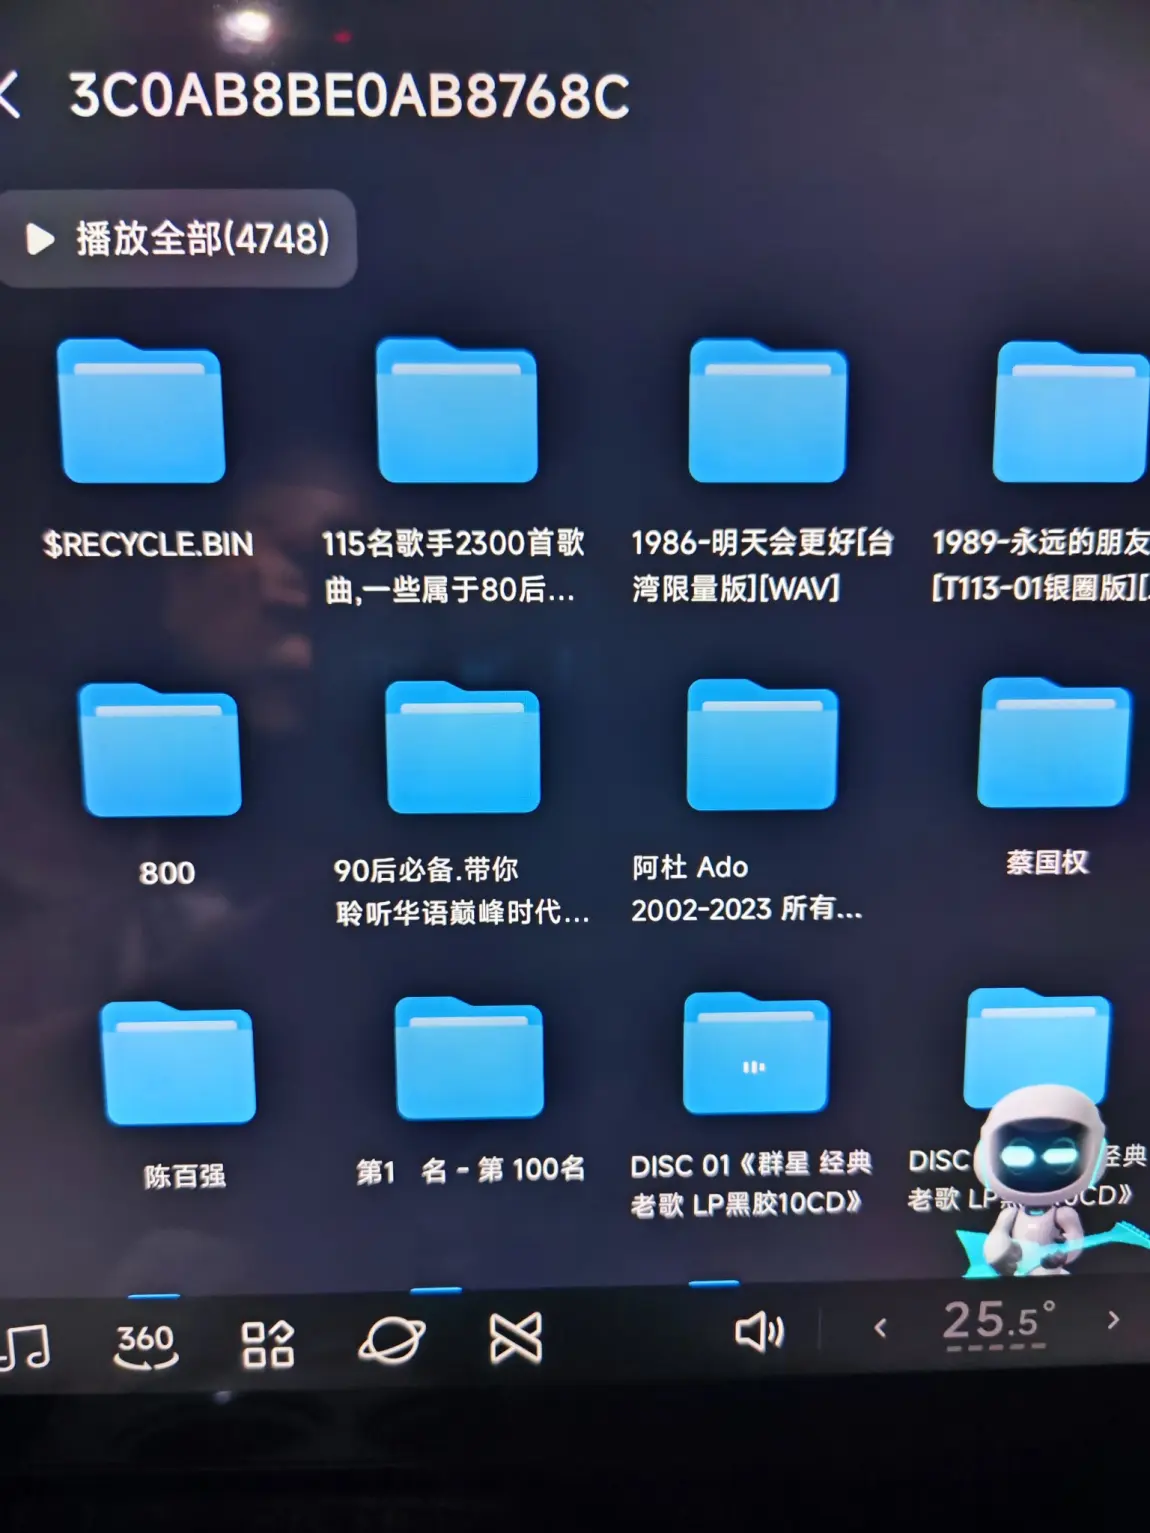This screenshot has width=1150, height=1533.
Task: Open the 1989-永远的朋友 folder
Action: click(1068, 412)
